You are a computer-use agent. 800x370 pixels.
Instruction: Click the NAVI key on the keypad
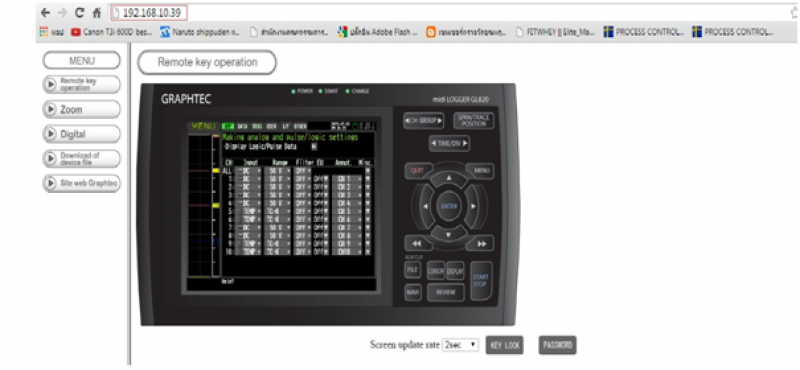click(x=413, y=292)
